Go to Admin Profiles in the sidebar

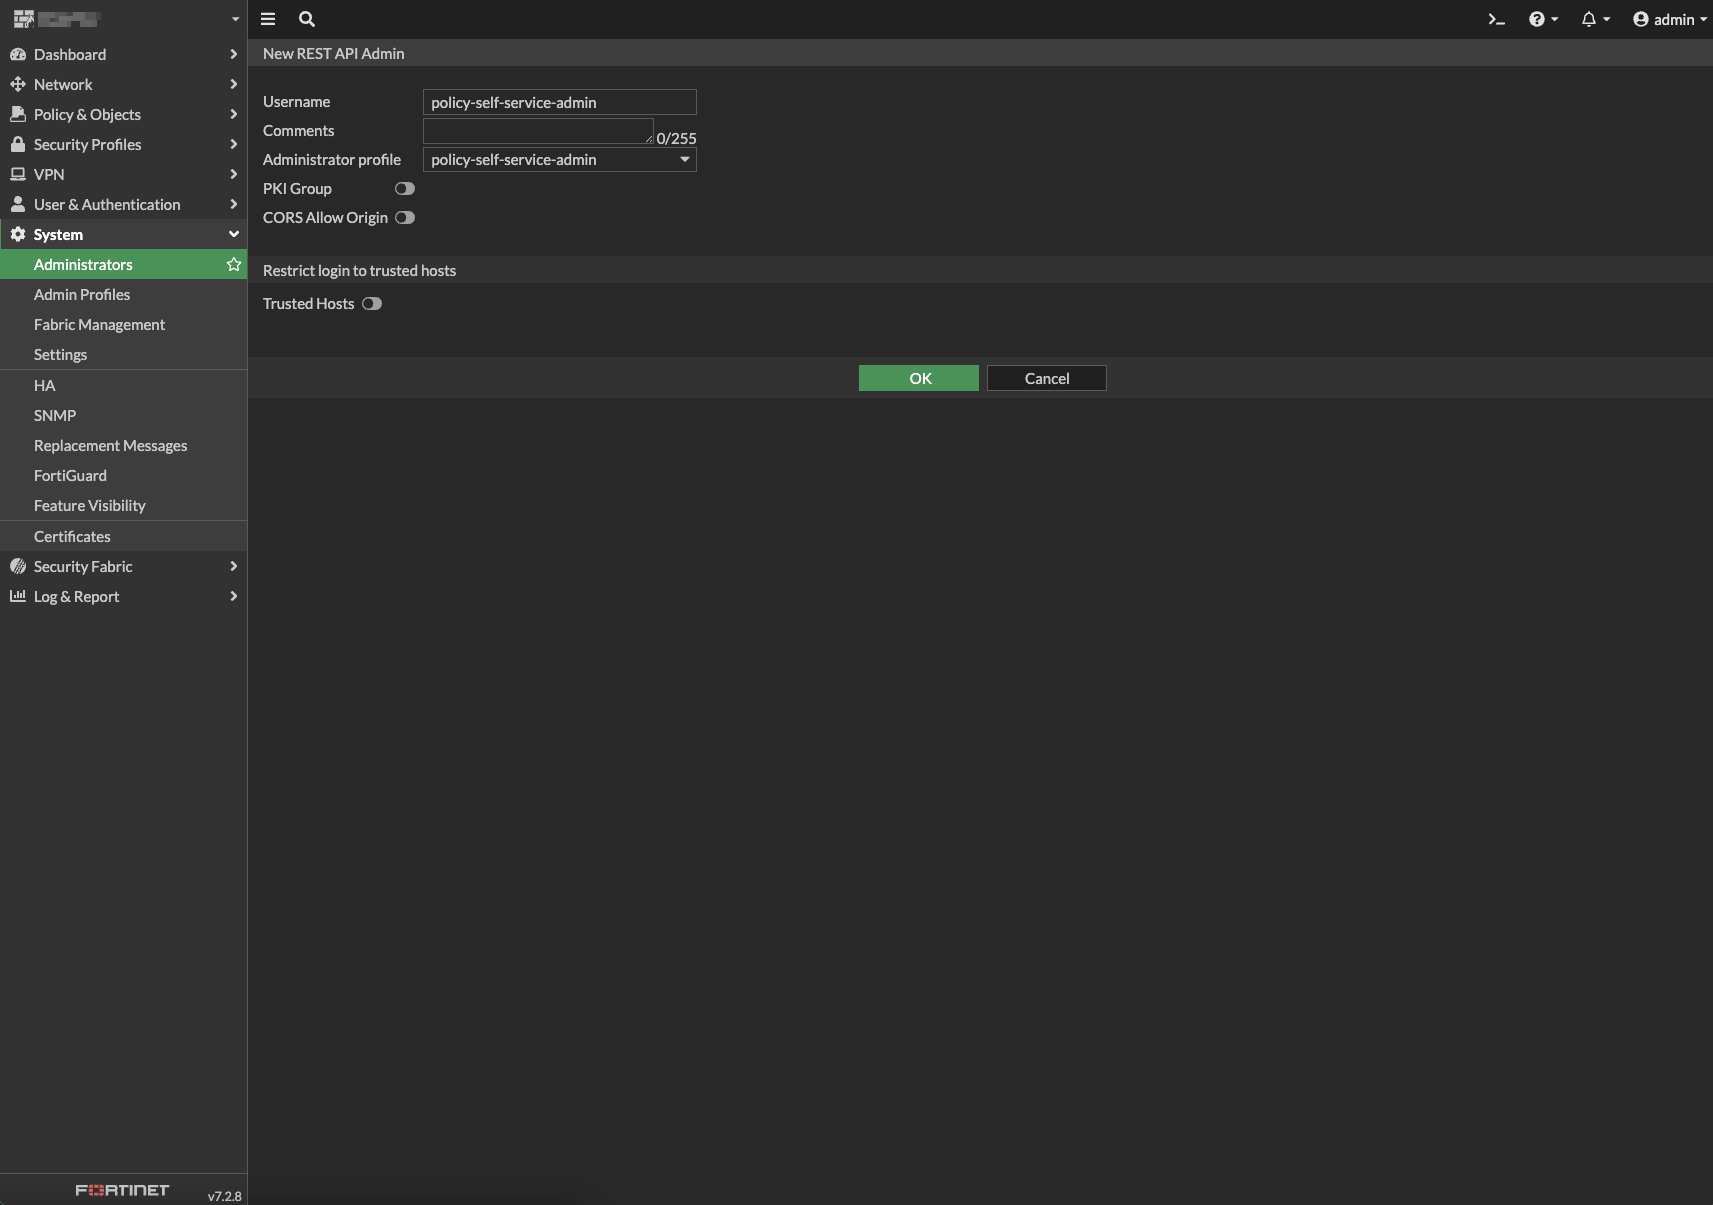coord(82,294)
